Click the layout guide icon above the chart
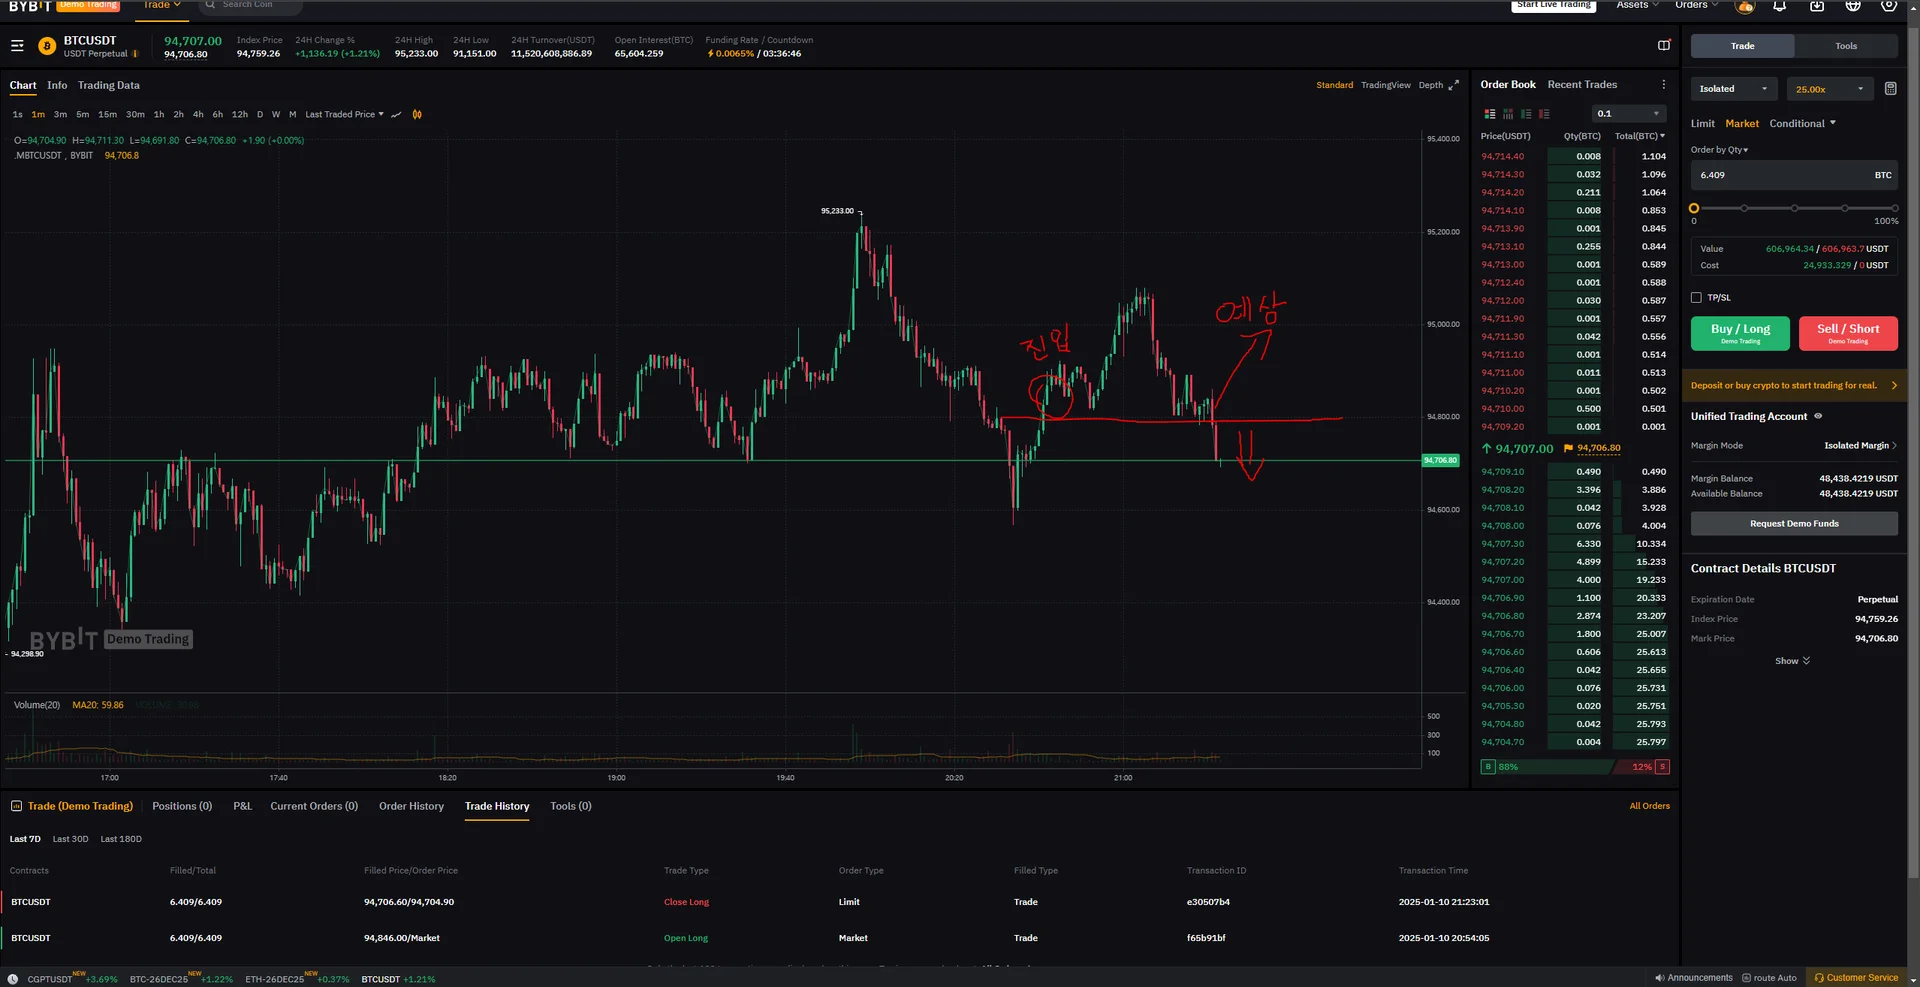The image size is (1920, 987). click(x=1664, y=46)
